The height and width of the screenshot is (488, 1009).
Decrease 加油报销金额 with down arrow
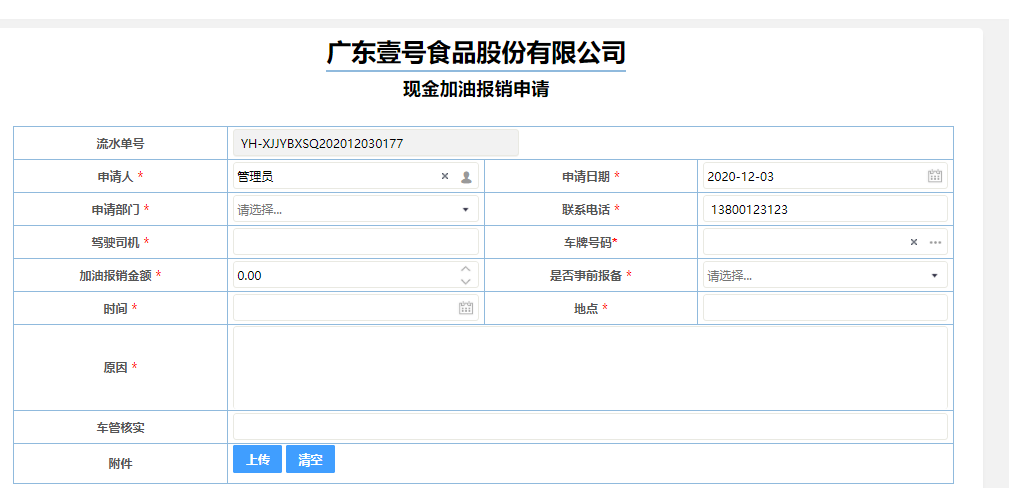(x=466, y=281)
